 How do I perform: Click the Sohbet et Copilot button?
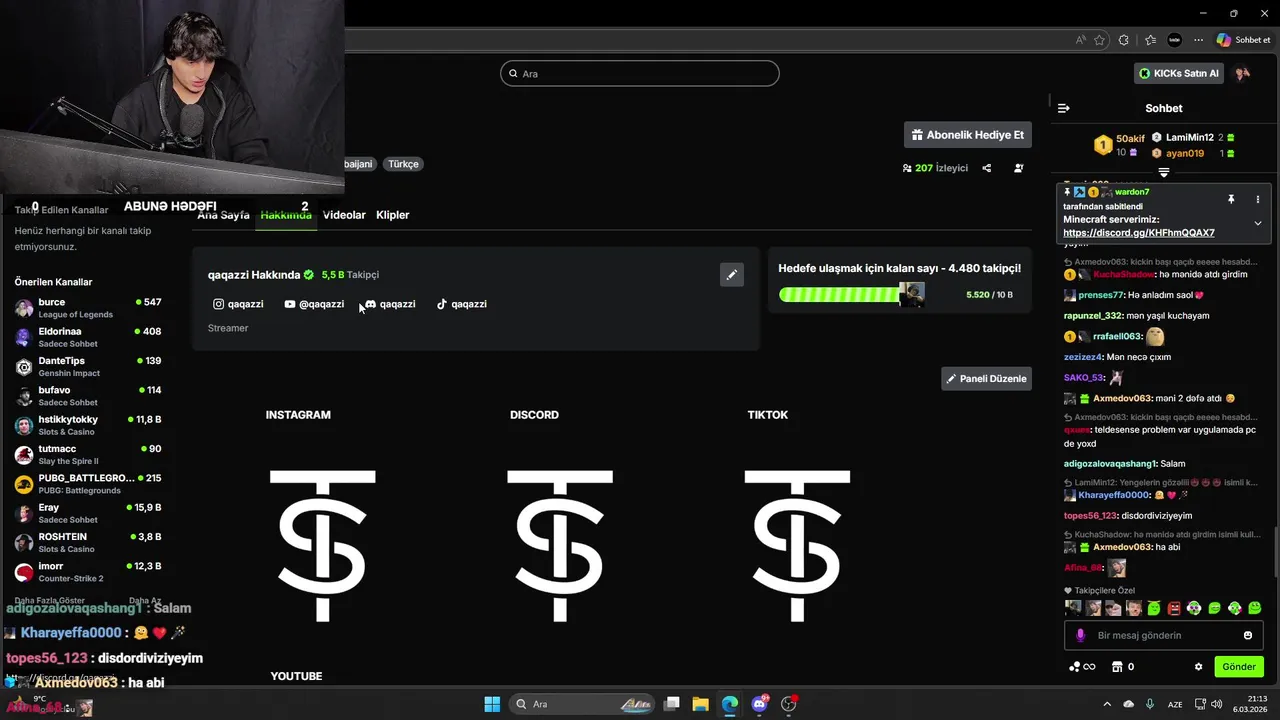point(1243,40)
